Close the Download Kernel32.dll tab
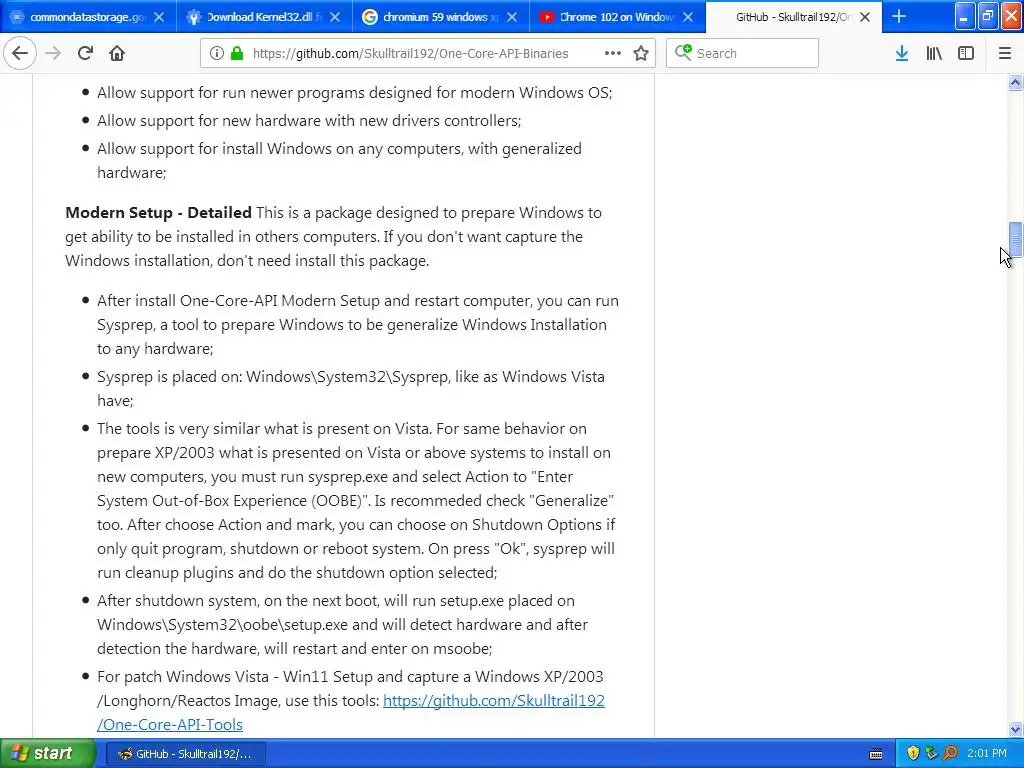1024x768 pixels. (x=335, y=17)
